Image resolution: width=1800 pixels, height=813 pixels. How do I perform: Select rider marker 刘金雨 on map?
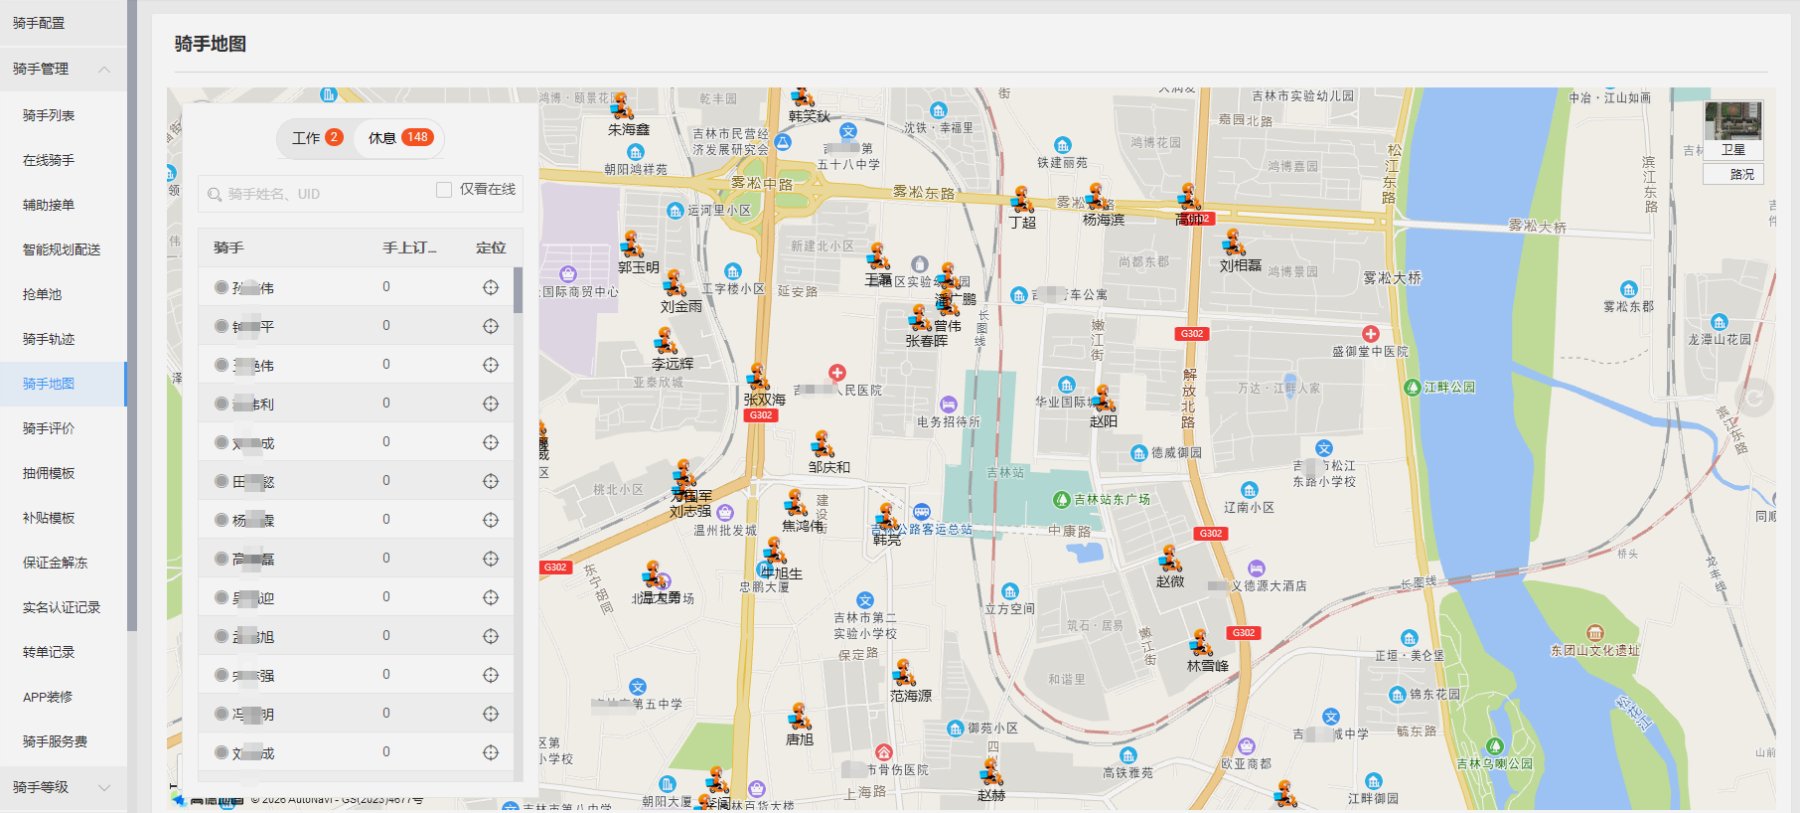pyautogui.click(x=676, y=284)
